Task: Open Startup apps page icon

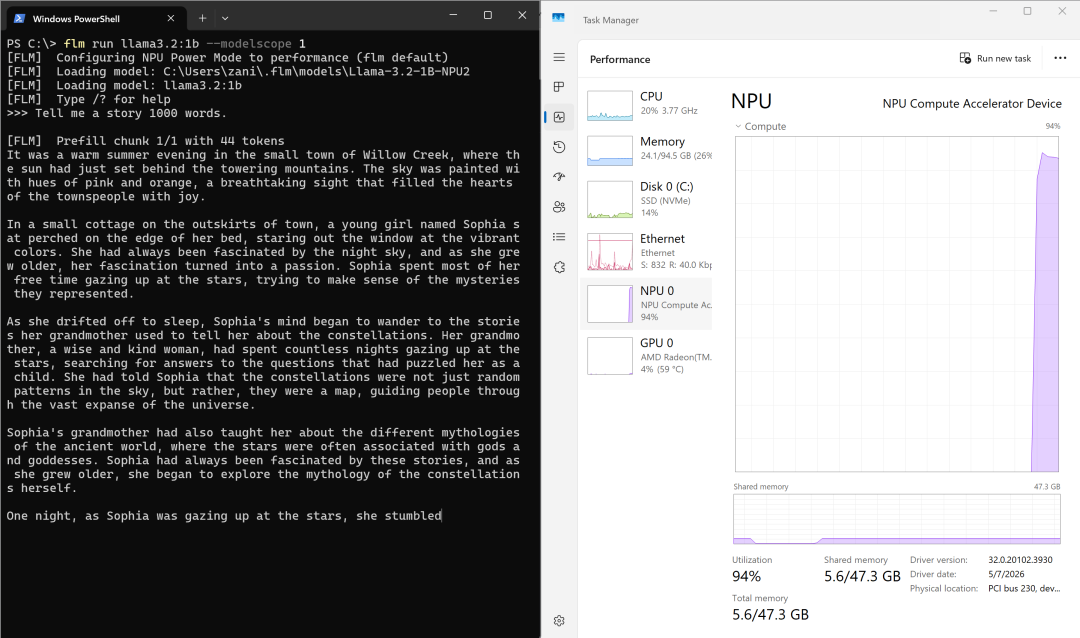Action: tap(559, 176)
